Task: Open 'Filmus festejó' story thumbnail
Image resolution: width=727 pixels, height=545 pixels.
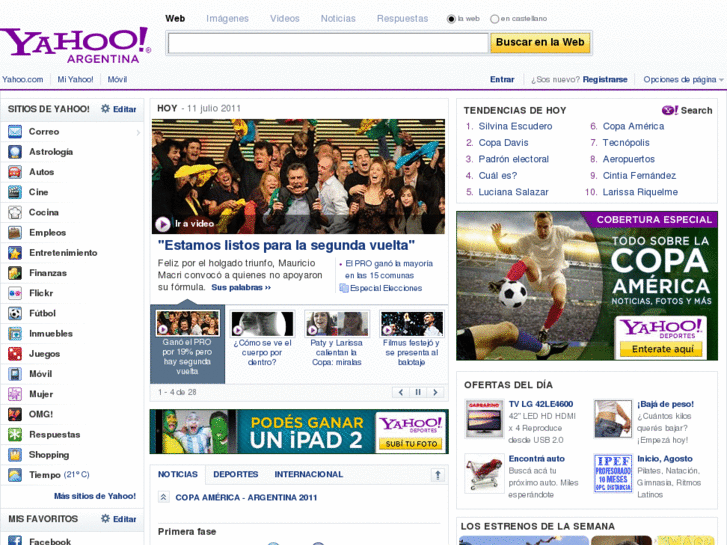Action: [412, 323]
